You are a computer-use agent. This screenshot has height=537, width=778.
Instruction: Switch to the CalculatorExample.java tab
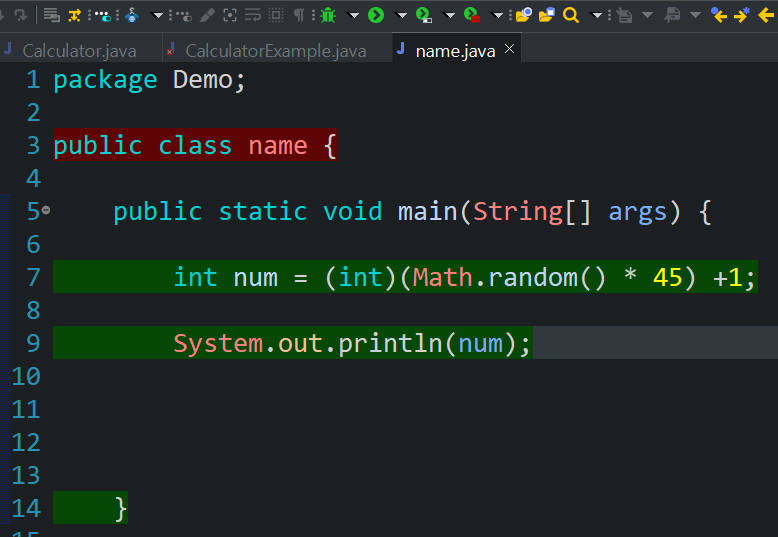tap(276, 51)
